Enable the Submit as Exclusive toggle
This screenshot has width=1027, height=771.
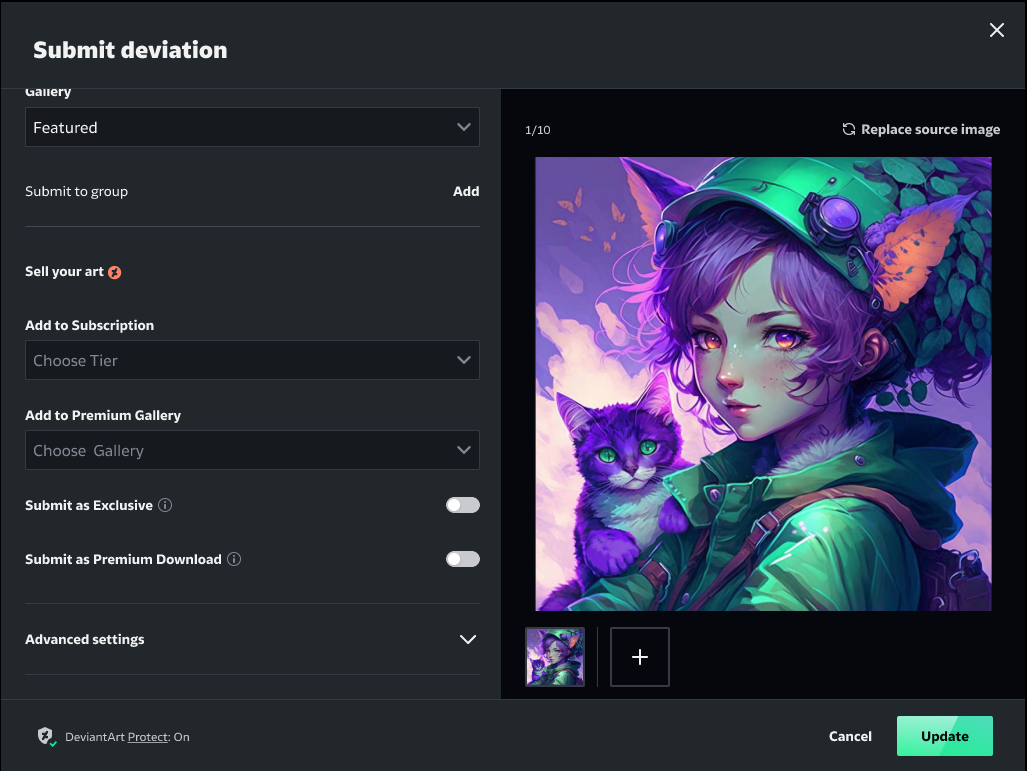point(462,505)
